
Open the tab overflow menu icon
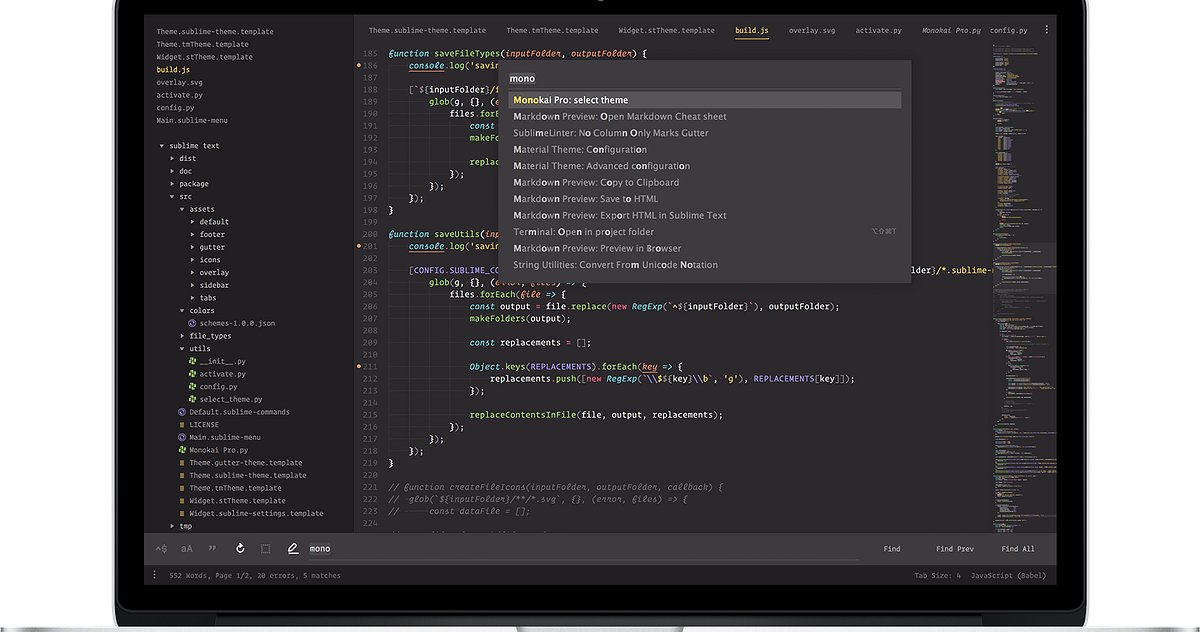point(1046,30)
